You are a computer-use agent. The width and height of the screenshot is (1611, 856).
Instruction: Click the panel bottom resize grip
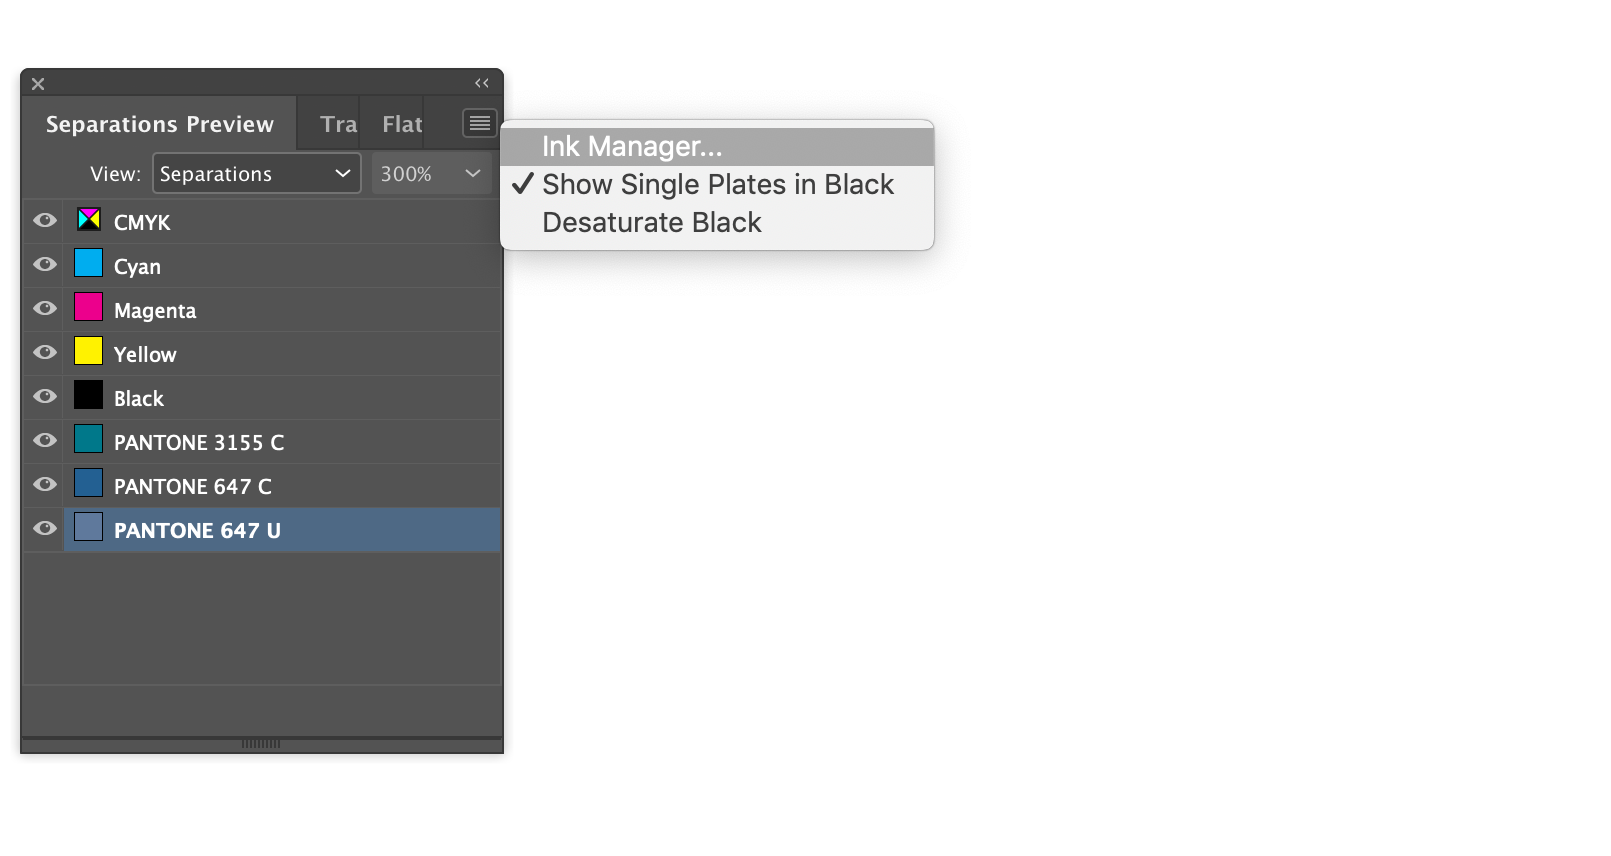tap(261, 744)
